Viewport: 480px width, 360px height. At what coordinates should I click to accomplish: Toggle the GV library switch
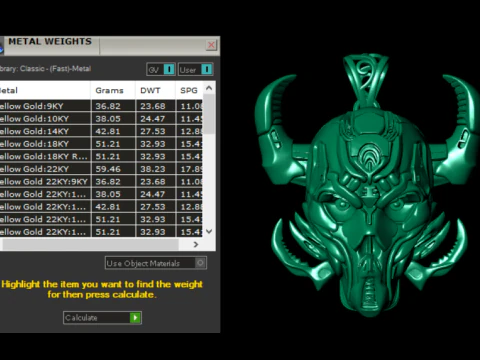[x=169, y=69]
